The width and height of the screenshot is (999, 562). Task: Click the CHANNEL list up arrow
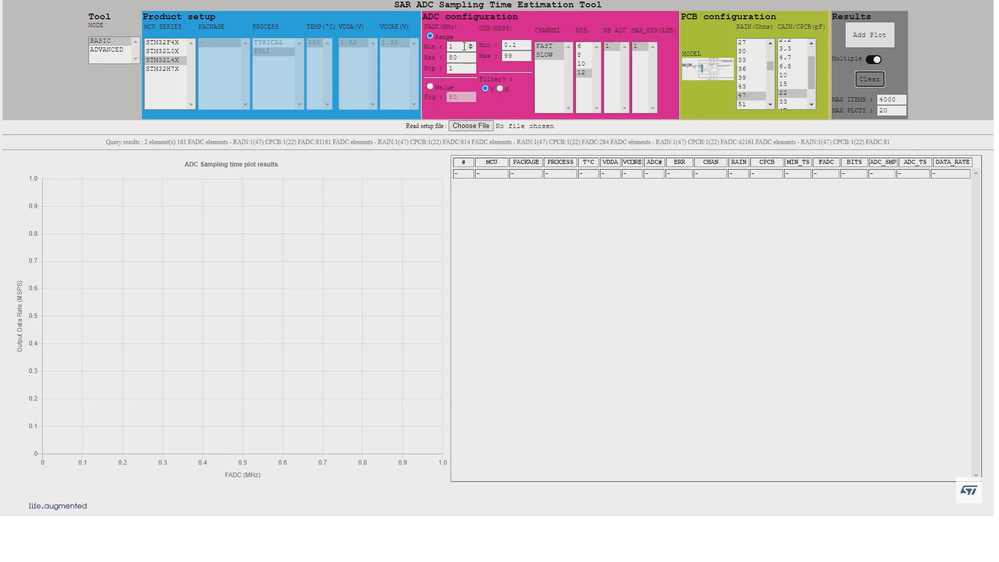point(568,47)
